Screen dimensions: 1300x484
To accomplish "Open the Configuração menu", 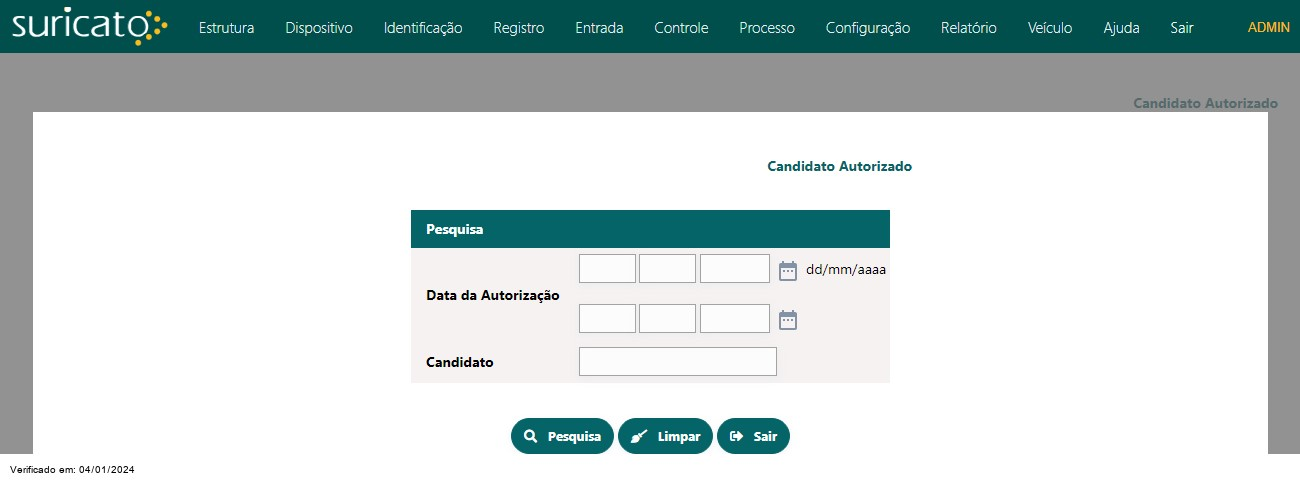I will [868, 28].
